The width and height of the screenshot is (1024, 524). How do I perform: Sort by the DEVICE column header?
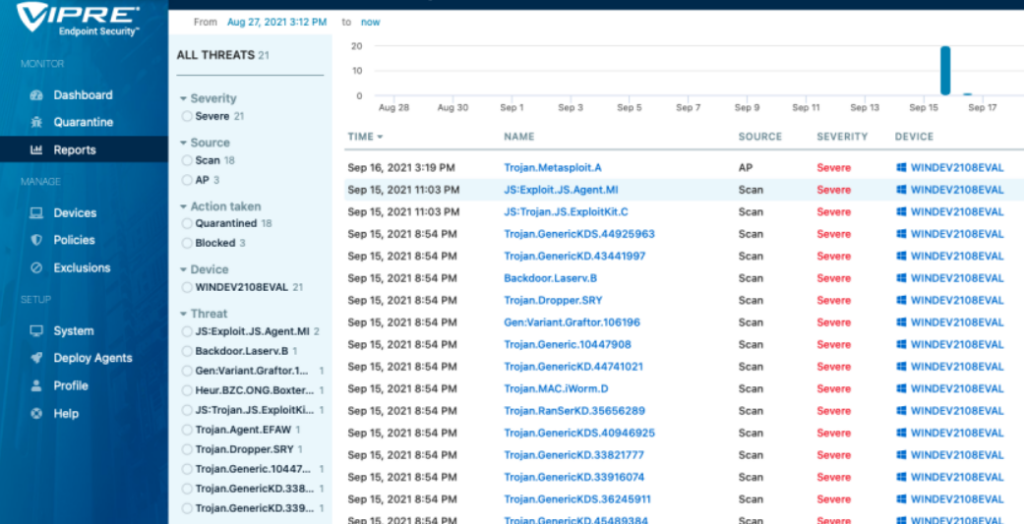pos(914,137)
